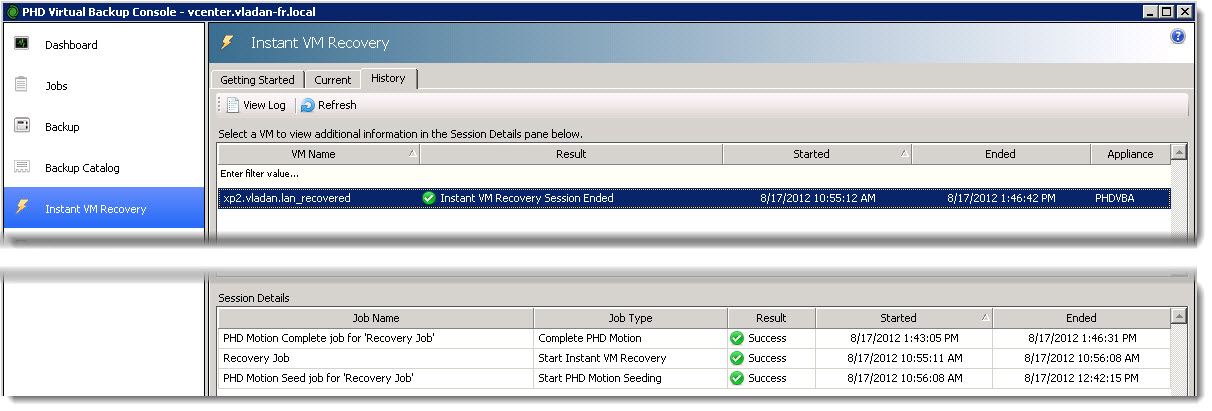Sort by the upper Result column header
Screen dimensions: 1212x411
coord(571,154)
